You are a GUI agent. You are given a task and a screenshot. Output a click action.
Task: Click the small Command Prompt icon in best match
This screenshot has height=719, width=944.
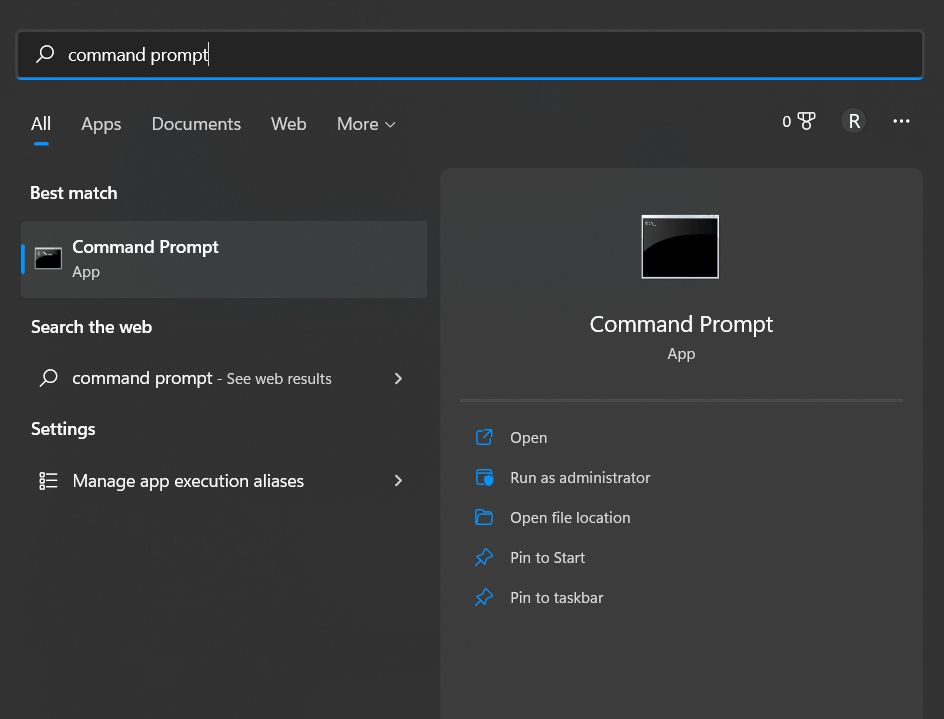point(48,258)
